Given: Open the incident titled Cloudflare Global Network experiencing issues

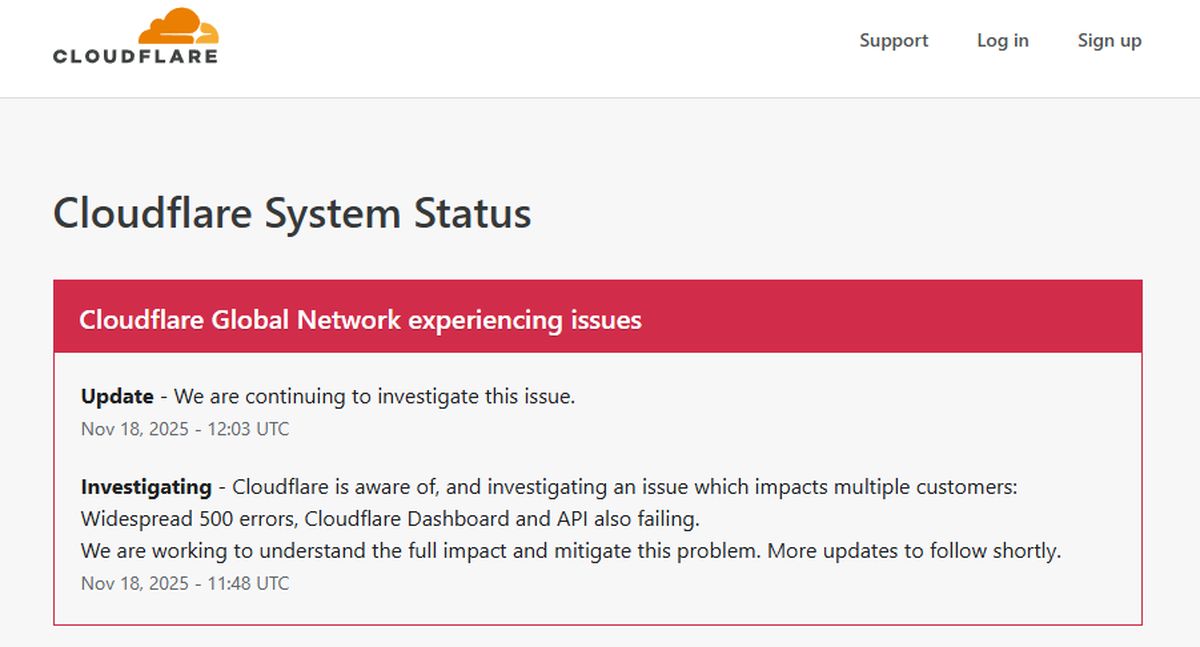Looking at the screenshot, I should (361, 320).
